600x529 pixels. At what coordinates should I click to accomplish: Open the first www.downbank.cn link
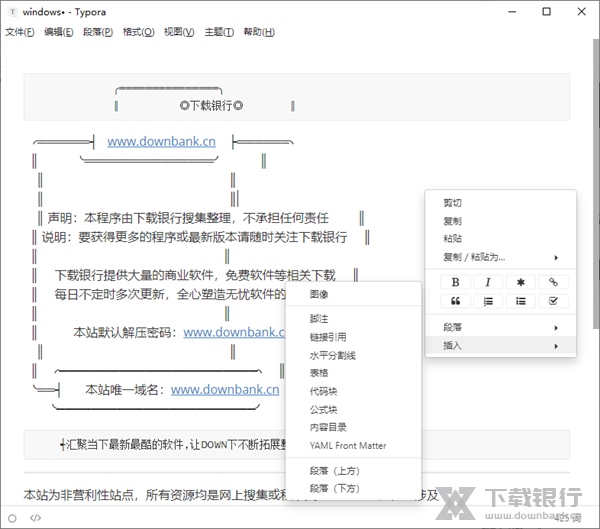coord(161,141)
